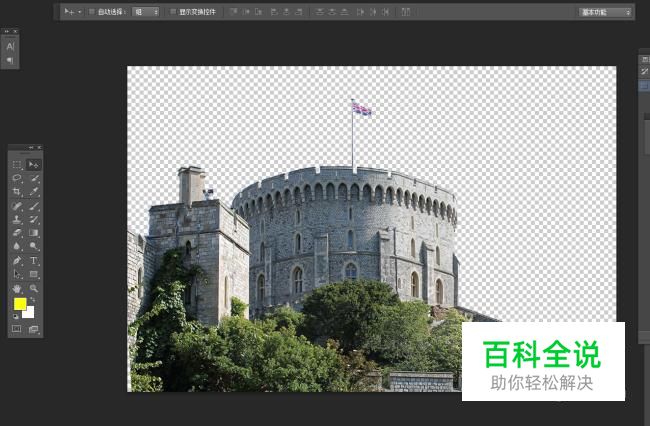Screen dimensions: 650x426
Task: Select the Move tool in tools panel
Action: pos(34,165)
